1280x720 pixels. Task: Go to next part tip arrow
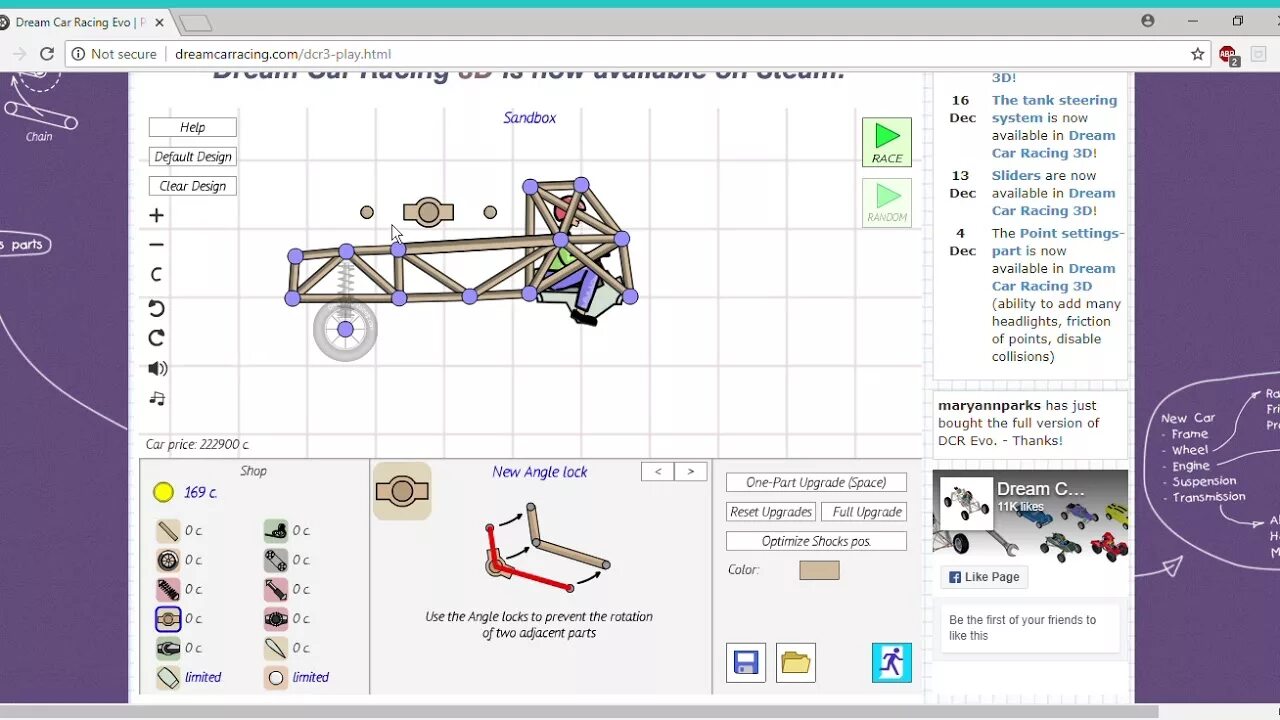pos(691,471)
